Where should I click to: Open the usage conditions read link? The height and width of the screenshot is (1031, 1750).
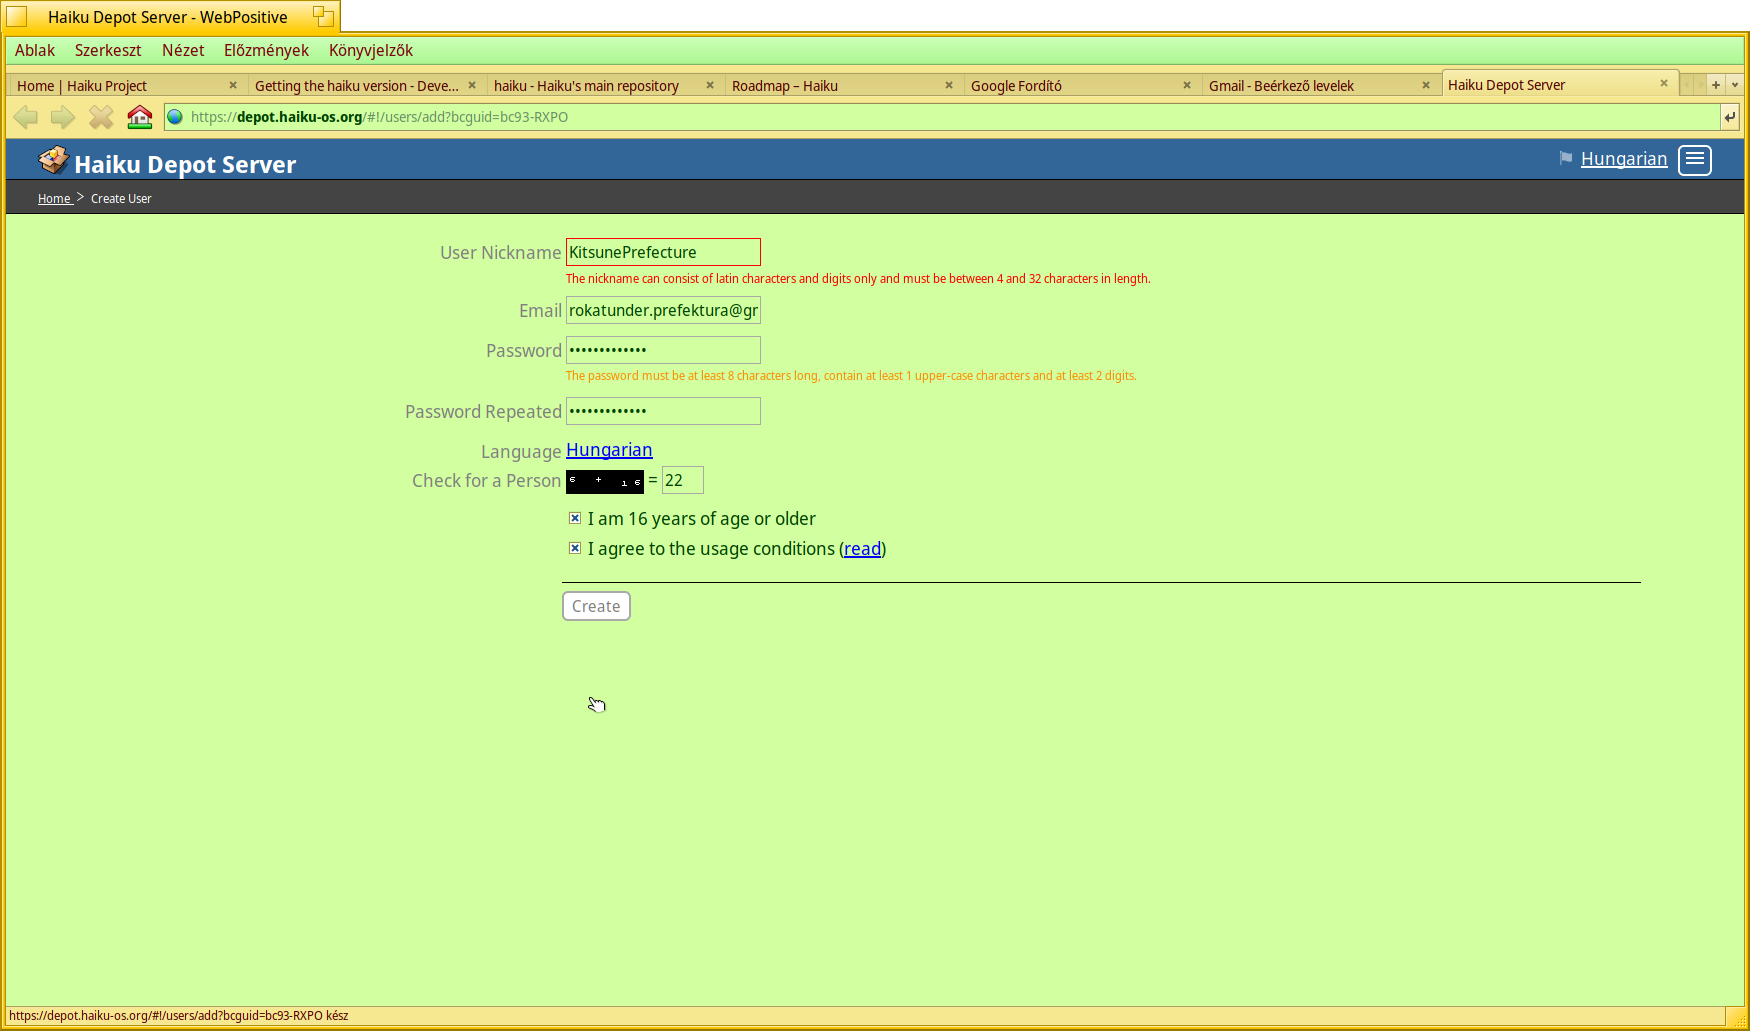[862, 548]
